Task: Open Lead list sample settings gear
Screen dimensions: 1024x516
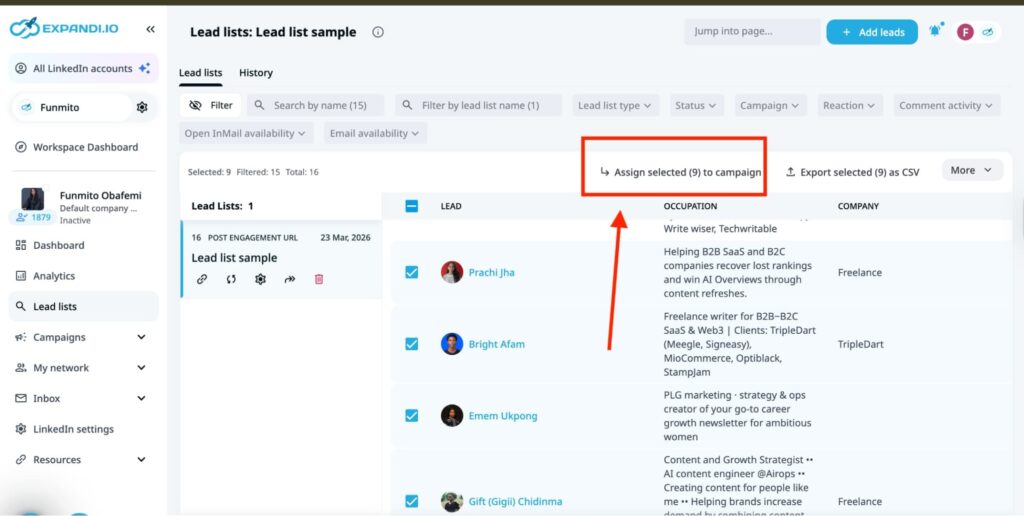Action: (x=261, y=279)
